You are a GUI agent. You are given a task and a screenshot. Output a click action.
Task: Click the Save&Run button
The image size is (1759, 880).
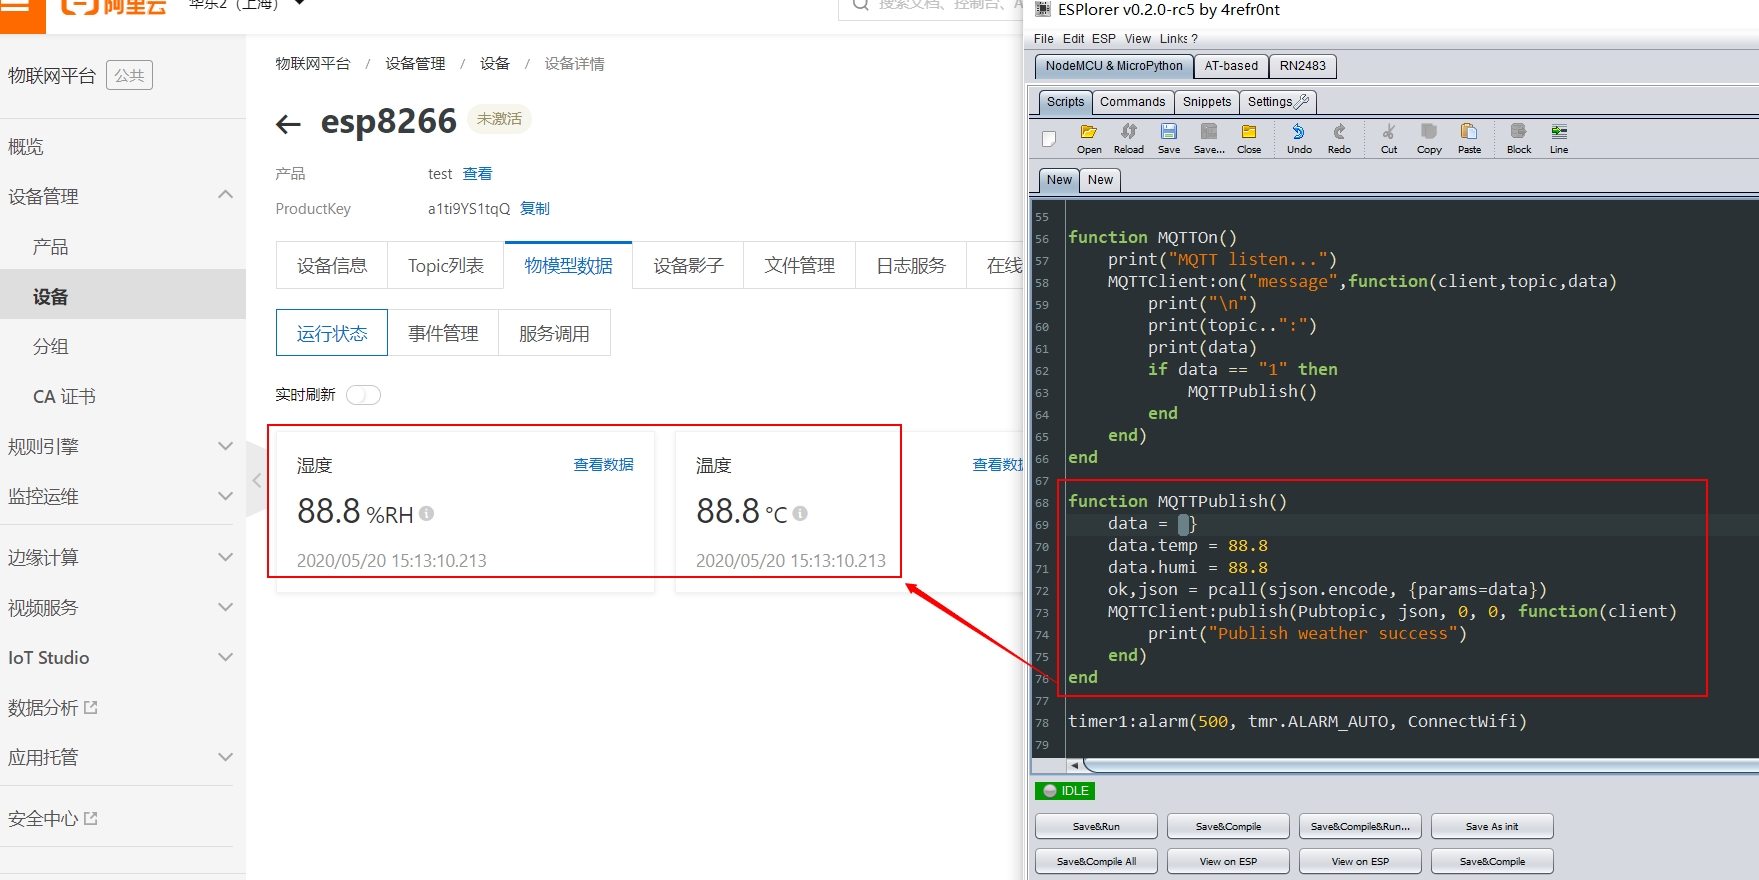tap(1096, 826)
